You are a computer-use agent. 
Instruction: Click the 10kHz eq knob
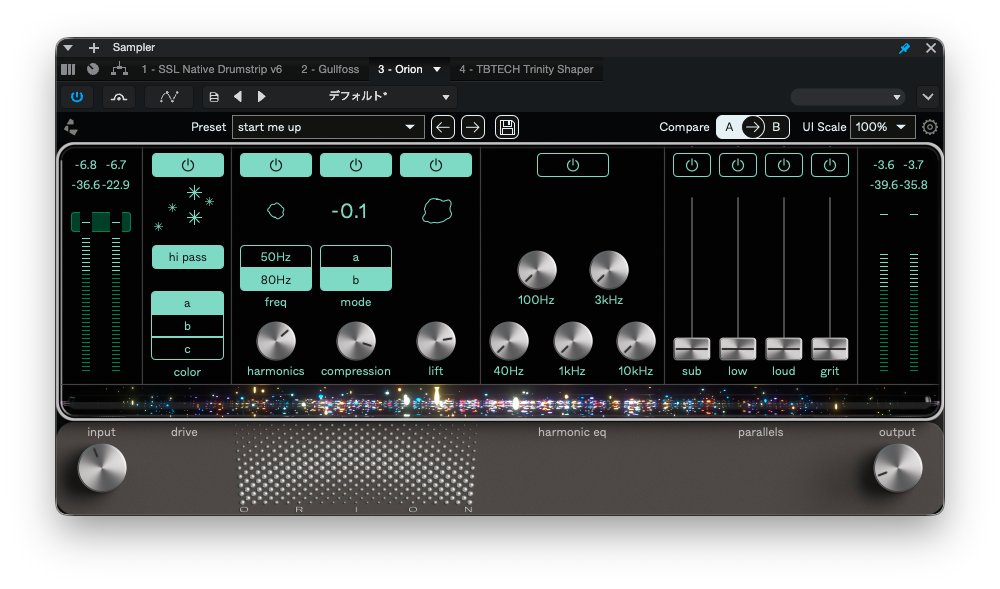636,341
